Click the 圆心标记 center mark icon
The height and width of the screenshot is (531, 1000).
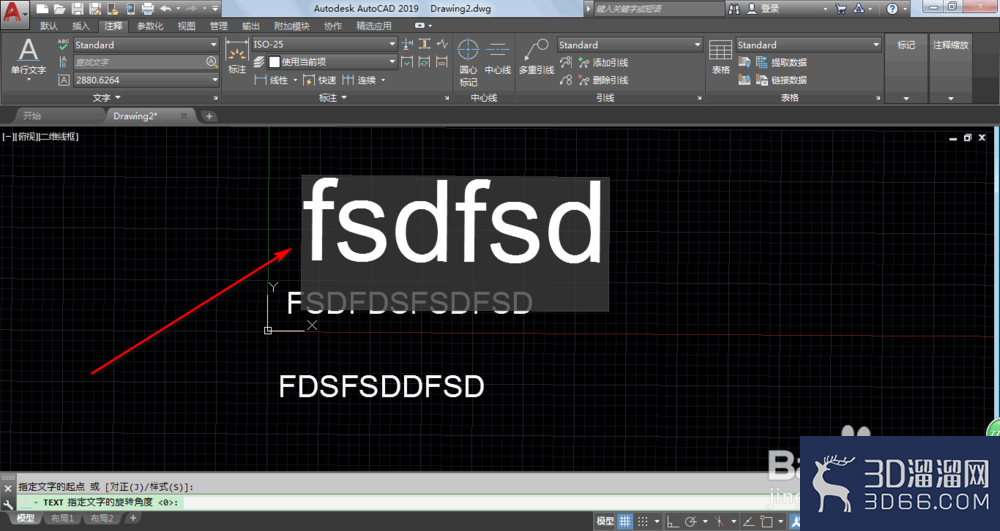point(468,62)
